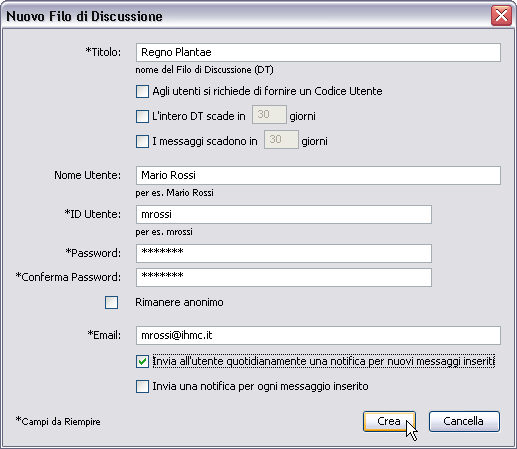Viewport: 517px width, 449px height.
Task: Close the Nuovo Filo di Discussione dialog
Action: pos(501,15)
